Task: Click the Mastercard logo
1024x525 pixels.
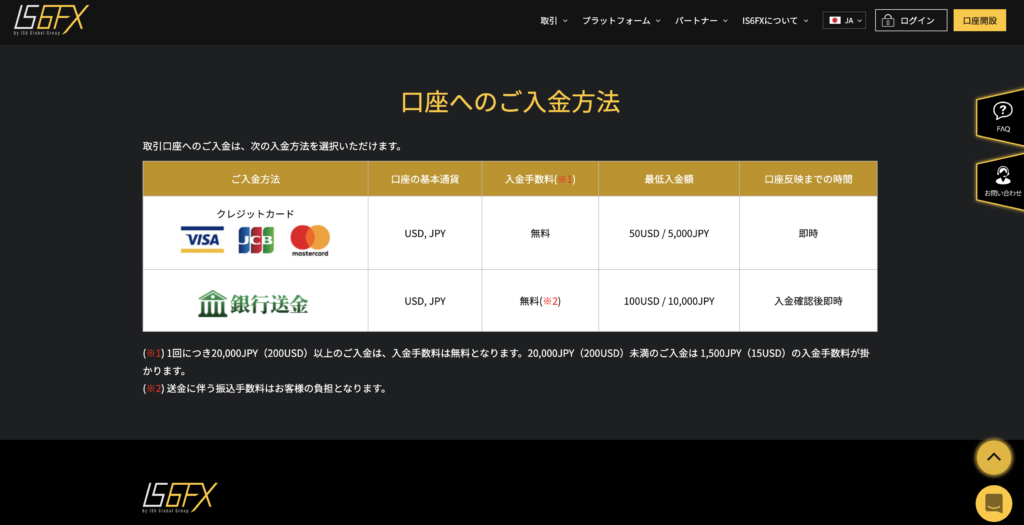Action: point(310,240)
